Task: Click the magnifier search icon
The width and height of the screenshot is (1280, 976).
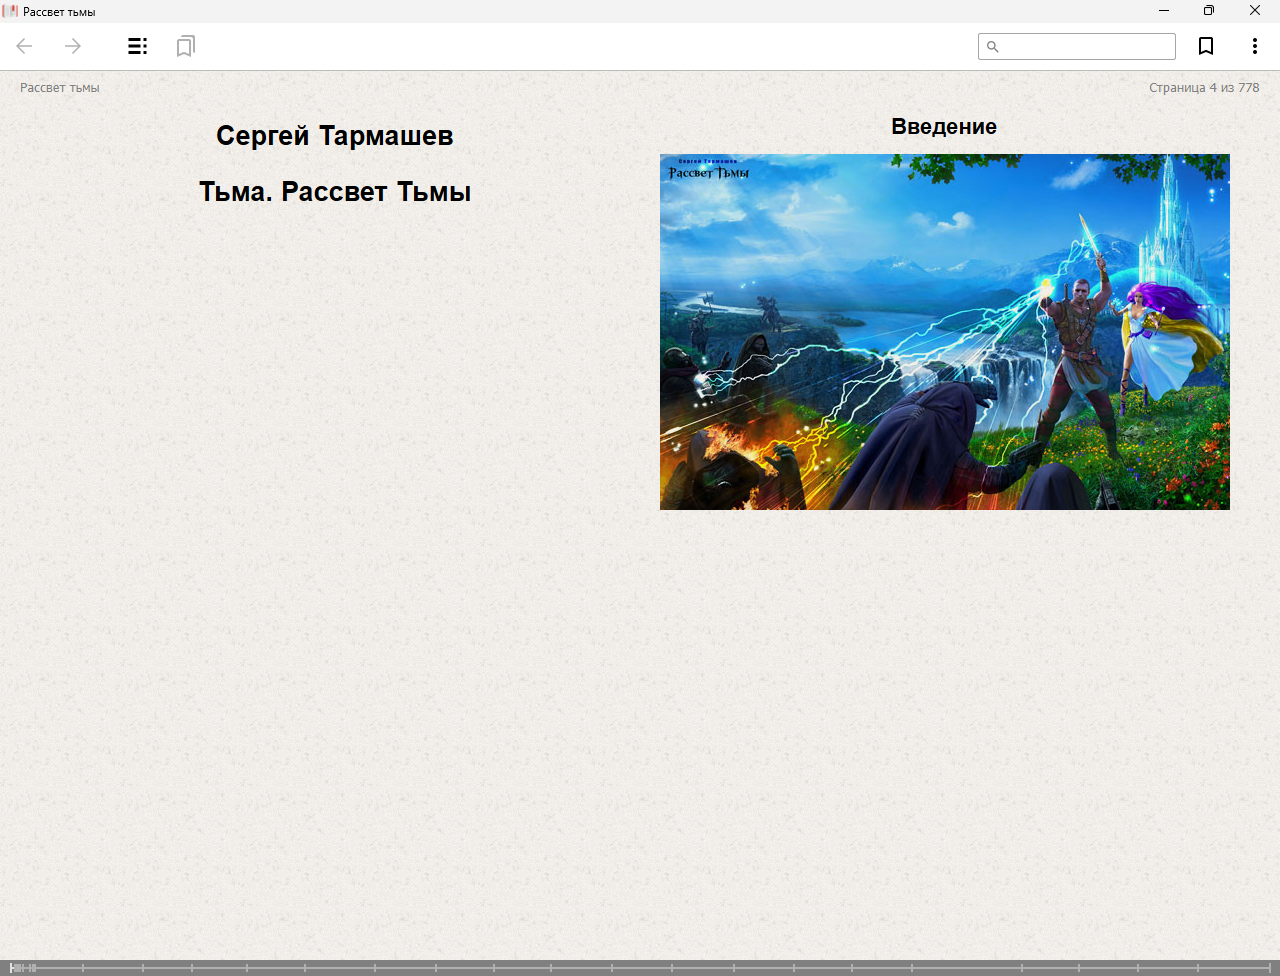Action: [993, 47]
